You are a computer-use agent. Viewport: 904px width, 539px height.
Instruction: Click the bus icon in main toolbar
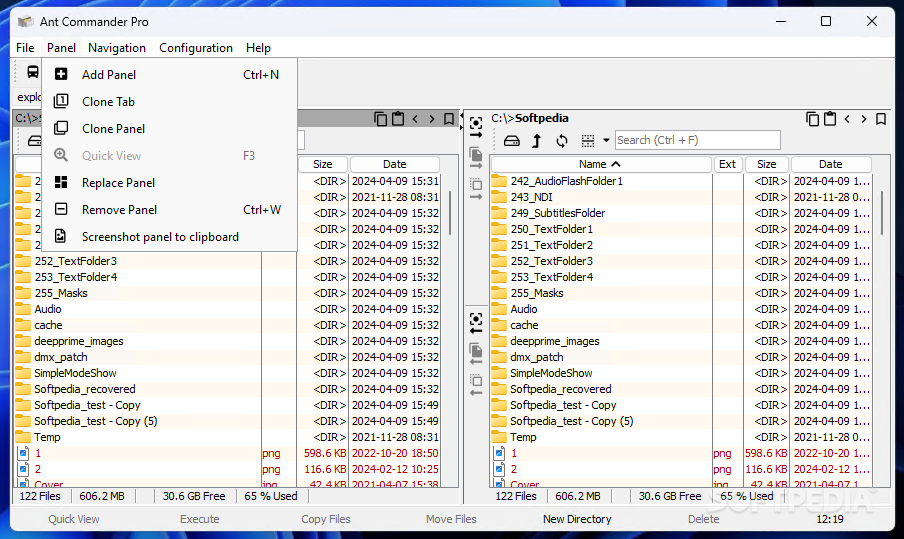pos(33,71)
